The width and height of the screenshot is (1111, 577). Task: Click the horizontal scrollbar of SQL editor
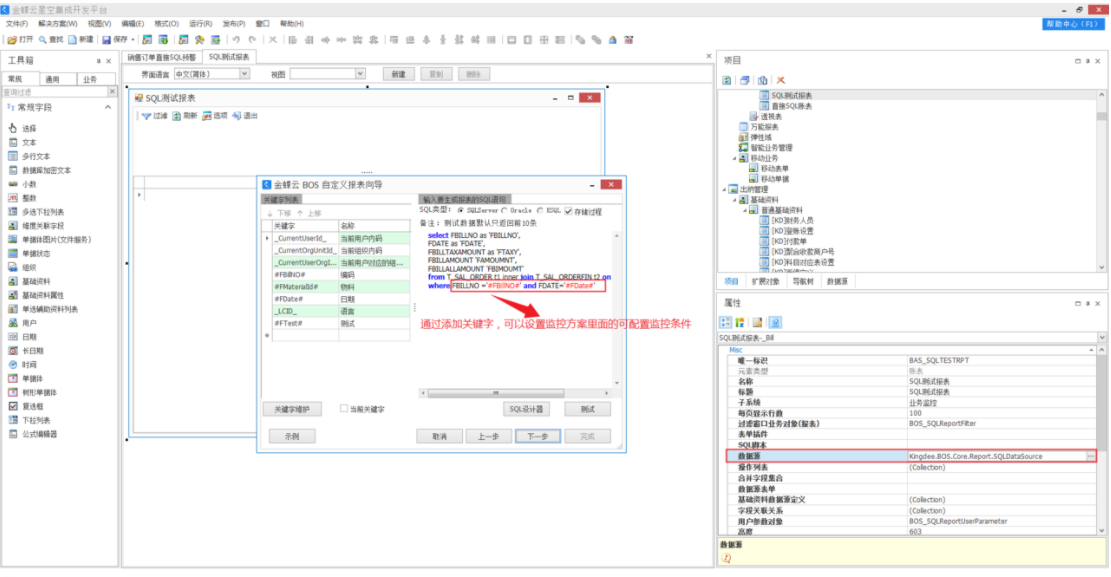click(x=515, y=393)
